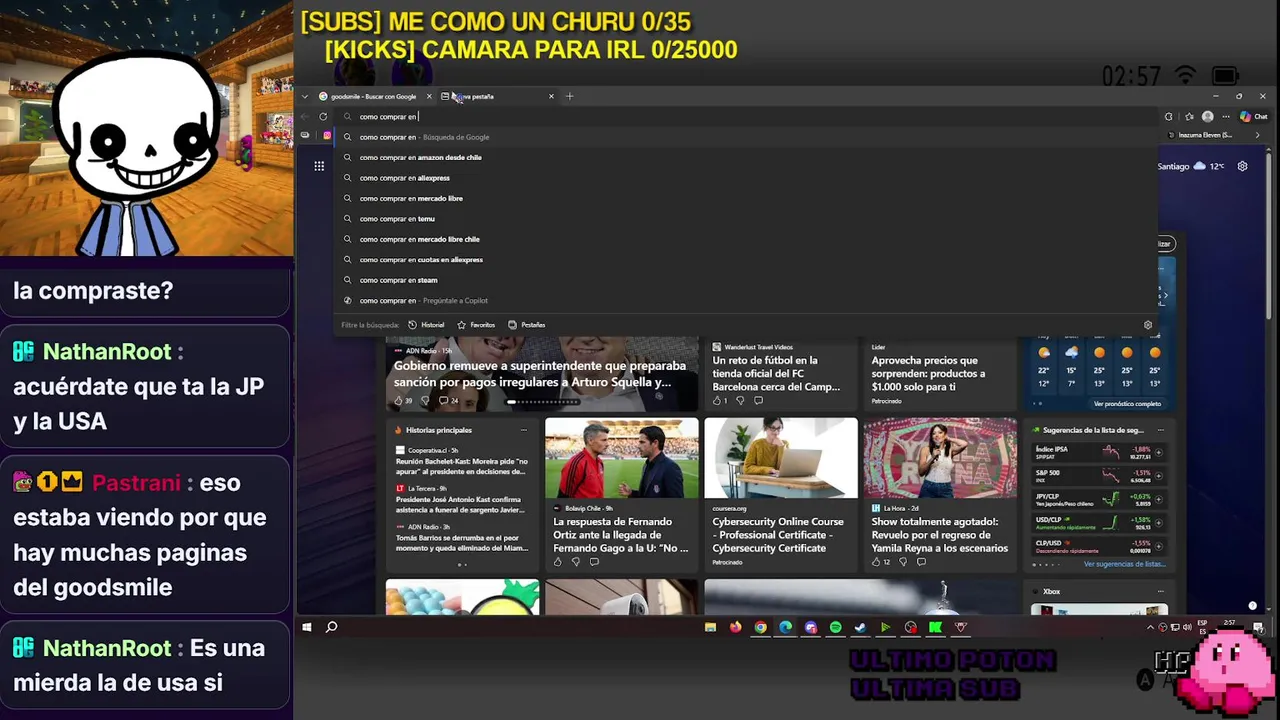Open more options for the stock suggestions card

point(1159,430)
